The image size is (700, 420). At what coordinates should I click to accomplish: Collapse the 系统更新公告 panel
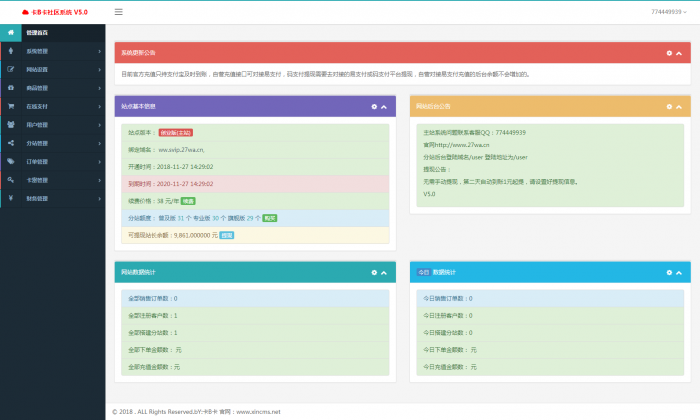[679, 53]
